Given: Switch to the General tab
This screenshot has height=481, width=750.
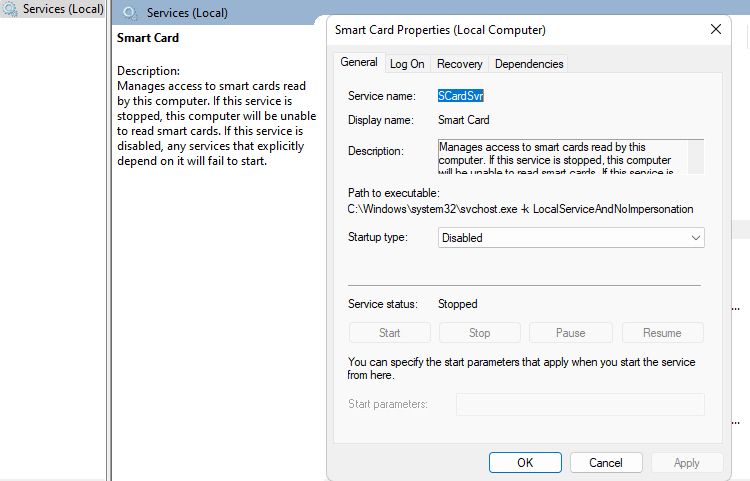Looking at the screenshot, I should [x=359, y=62].
